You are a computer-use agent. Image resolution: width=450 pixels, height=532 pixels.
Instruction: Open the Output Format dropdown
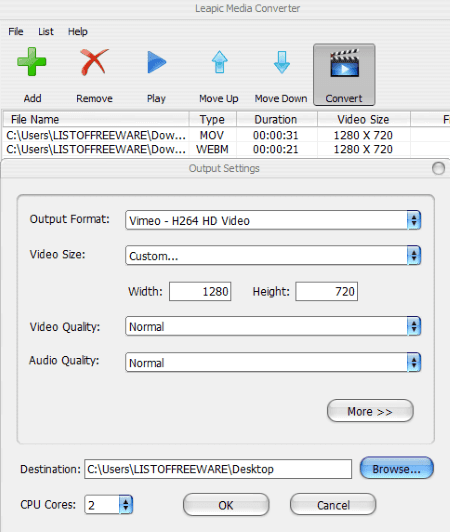[273, 220]
